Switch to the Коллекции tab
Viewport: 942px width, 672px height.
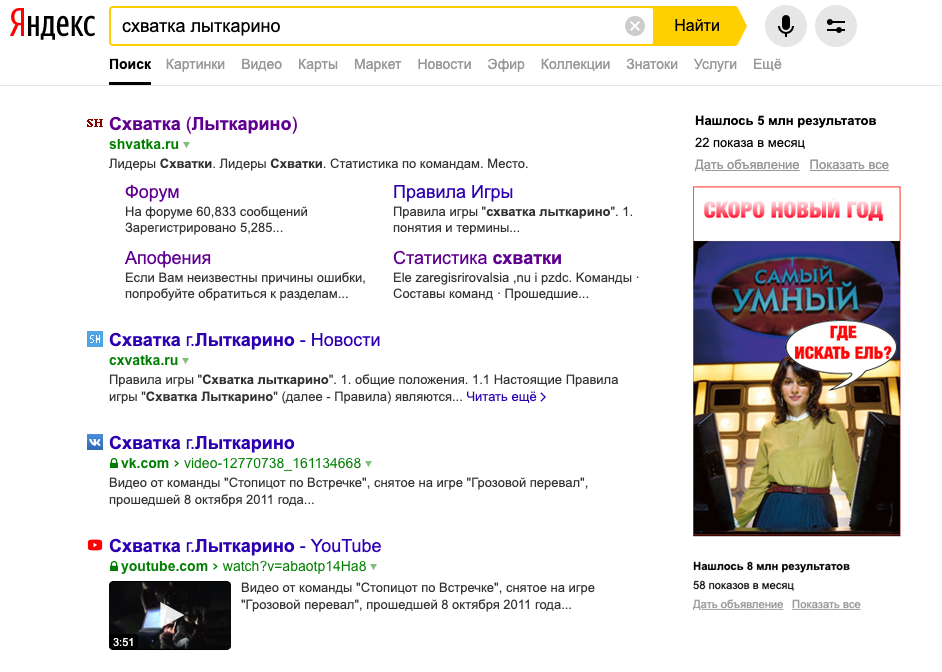coord(575,64)
